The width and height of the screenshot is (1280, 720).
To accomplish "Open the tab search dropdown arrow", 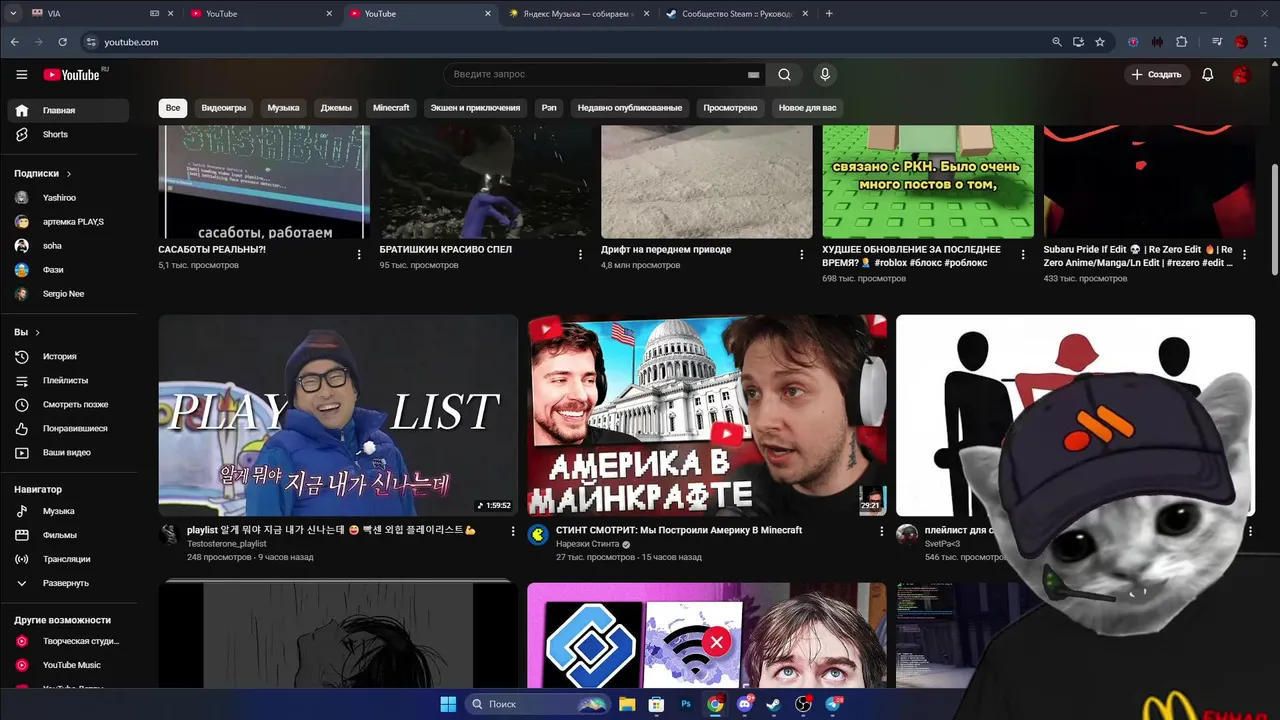I will [15, 14].
